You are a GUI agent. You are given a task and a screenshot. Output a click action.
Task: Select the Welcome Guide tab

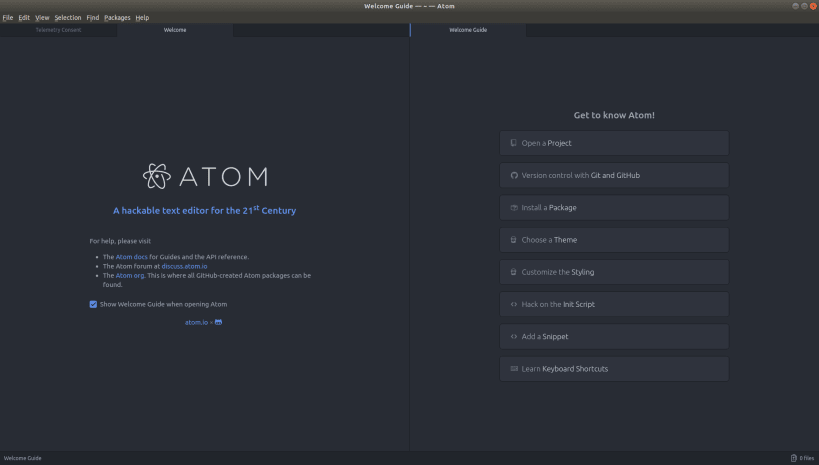tap(468, 30)
